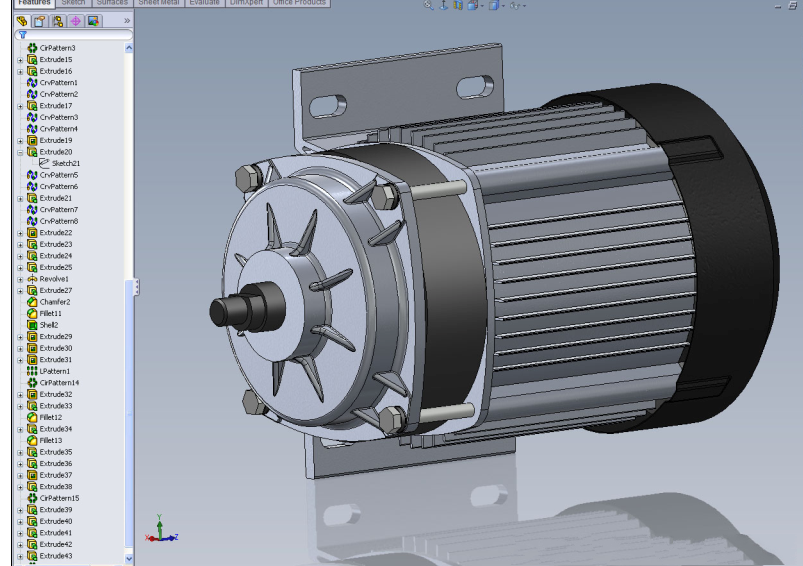Click the Extrude27 feature icon
The width and height of the screenshot is (803, 566).
(32, 290)
